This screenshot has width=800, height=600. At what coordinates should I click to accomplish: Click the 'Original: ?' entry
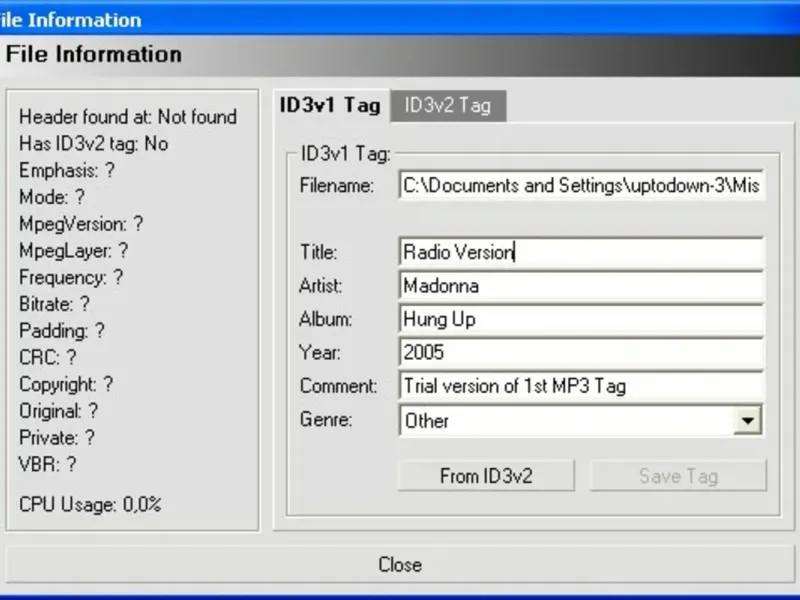(58, 411)
